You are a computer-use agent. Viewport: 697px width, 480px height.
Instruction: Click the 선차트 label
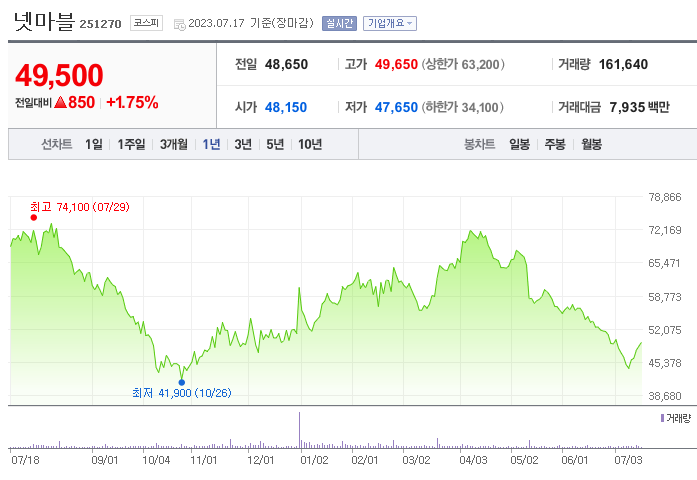point(56,144)
